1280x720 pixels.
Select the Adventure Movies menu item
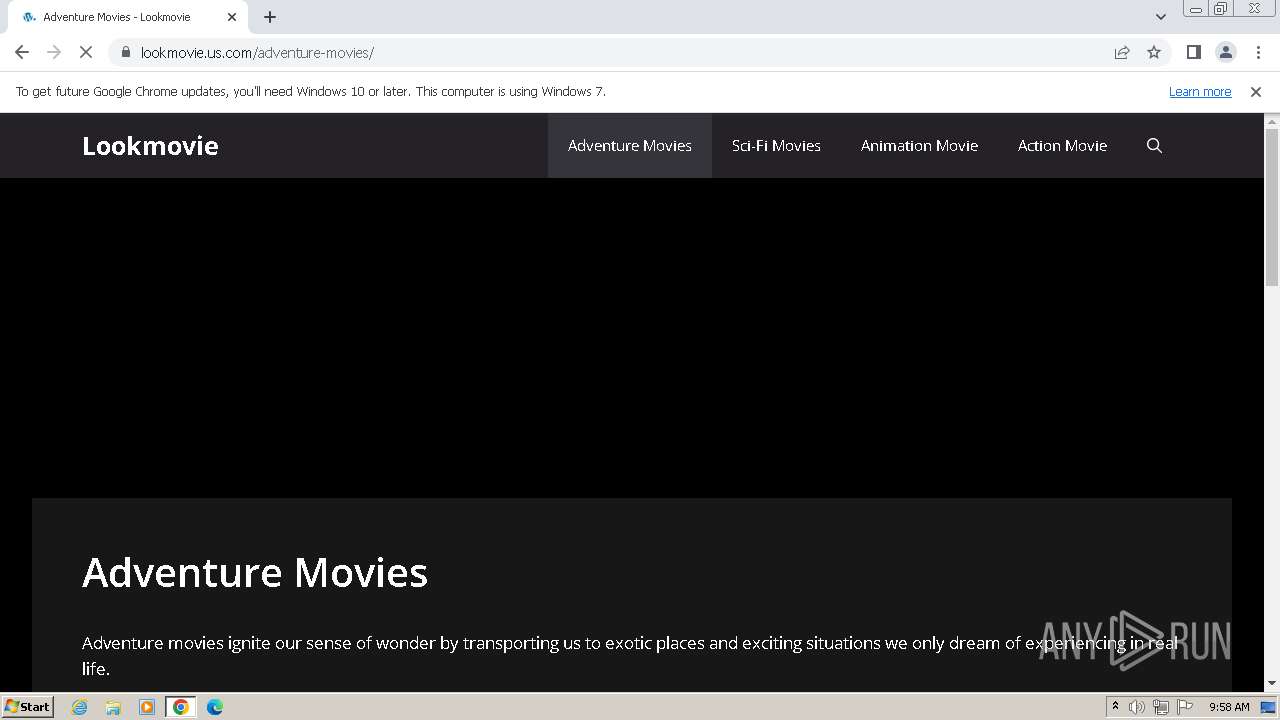[630, 146]
